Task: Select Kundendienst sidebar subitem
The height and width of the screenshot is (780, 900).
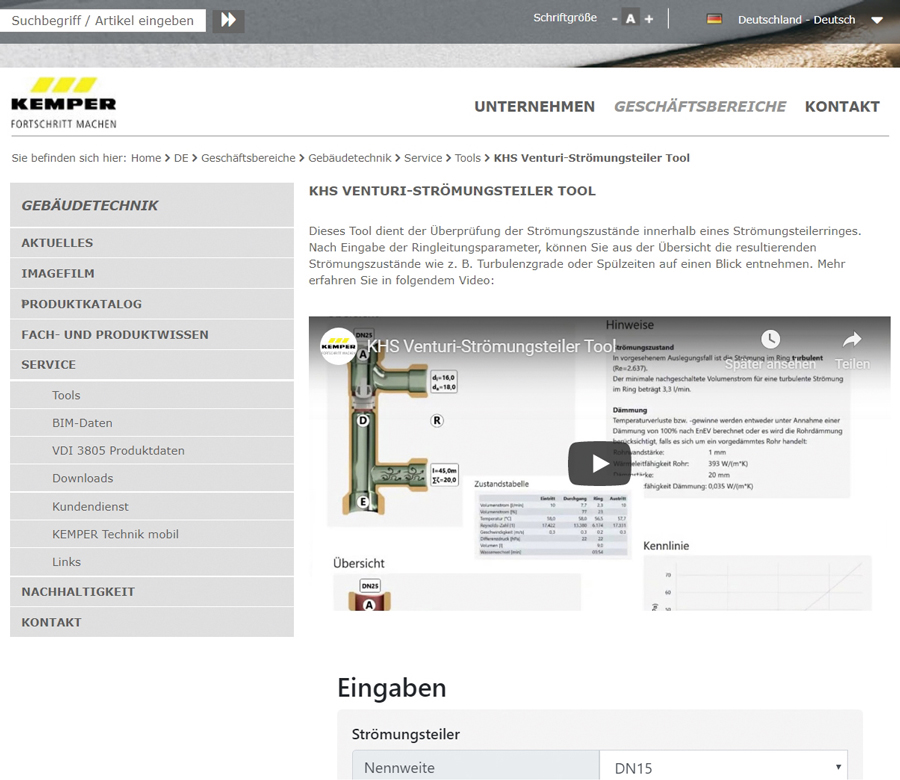Action: pos(152,506)
